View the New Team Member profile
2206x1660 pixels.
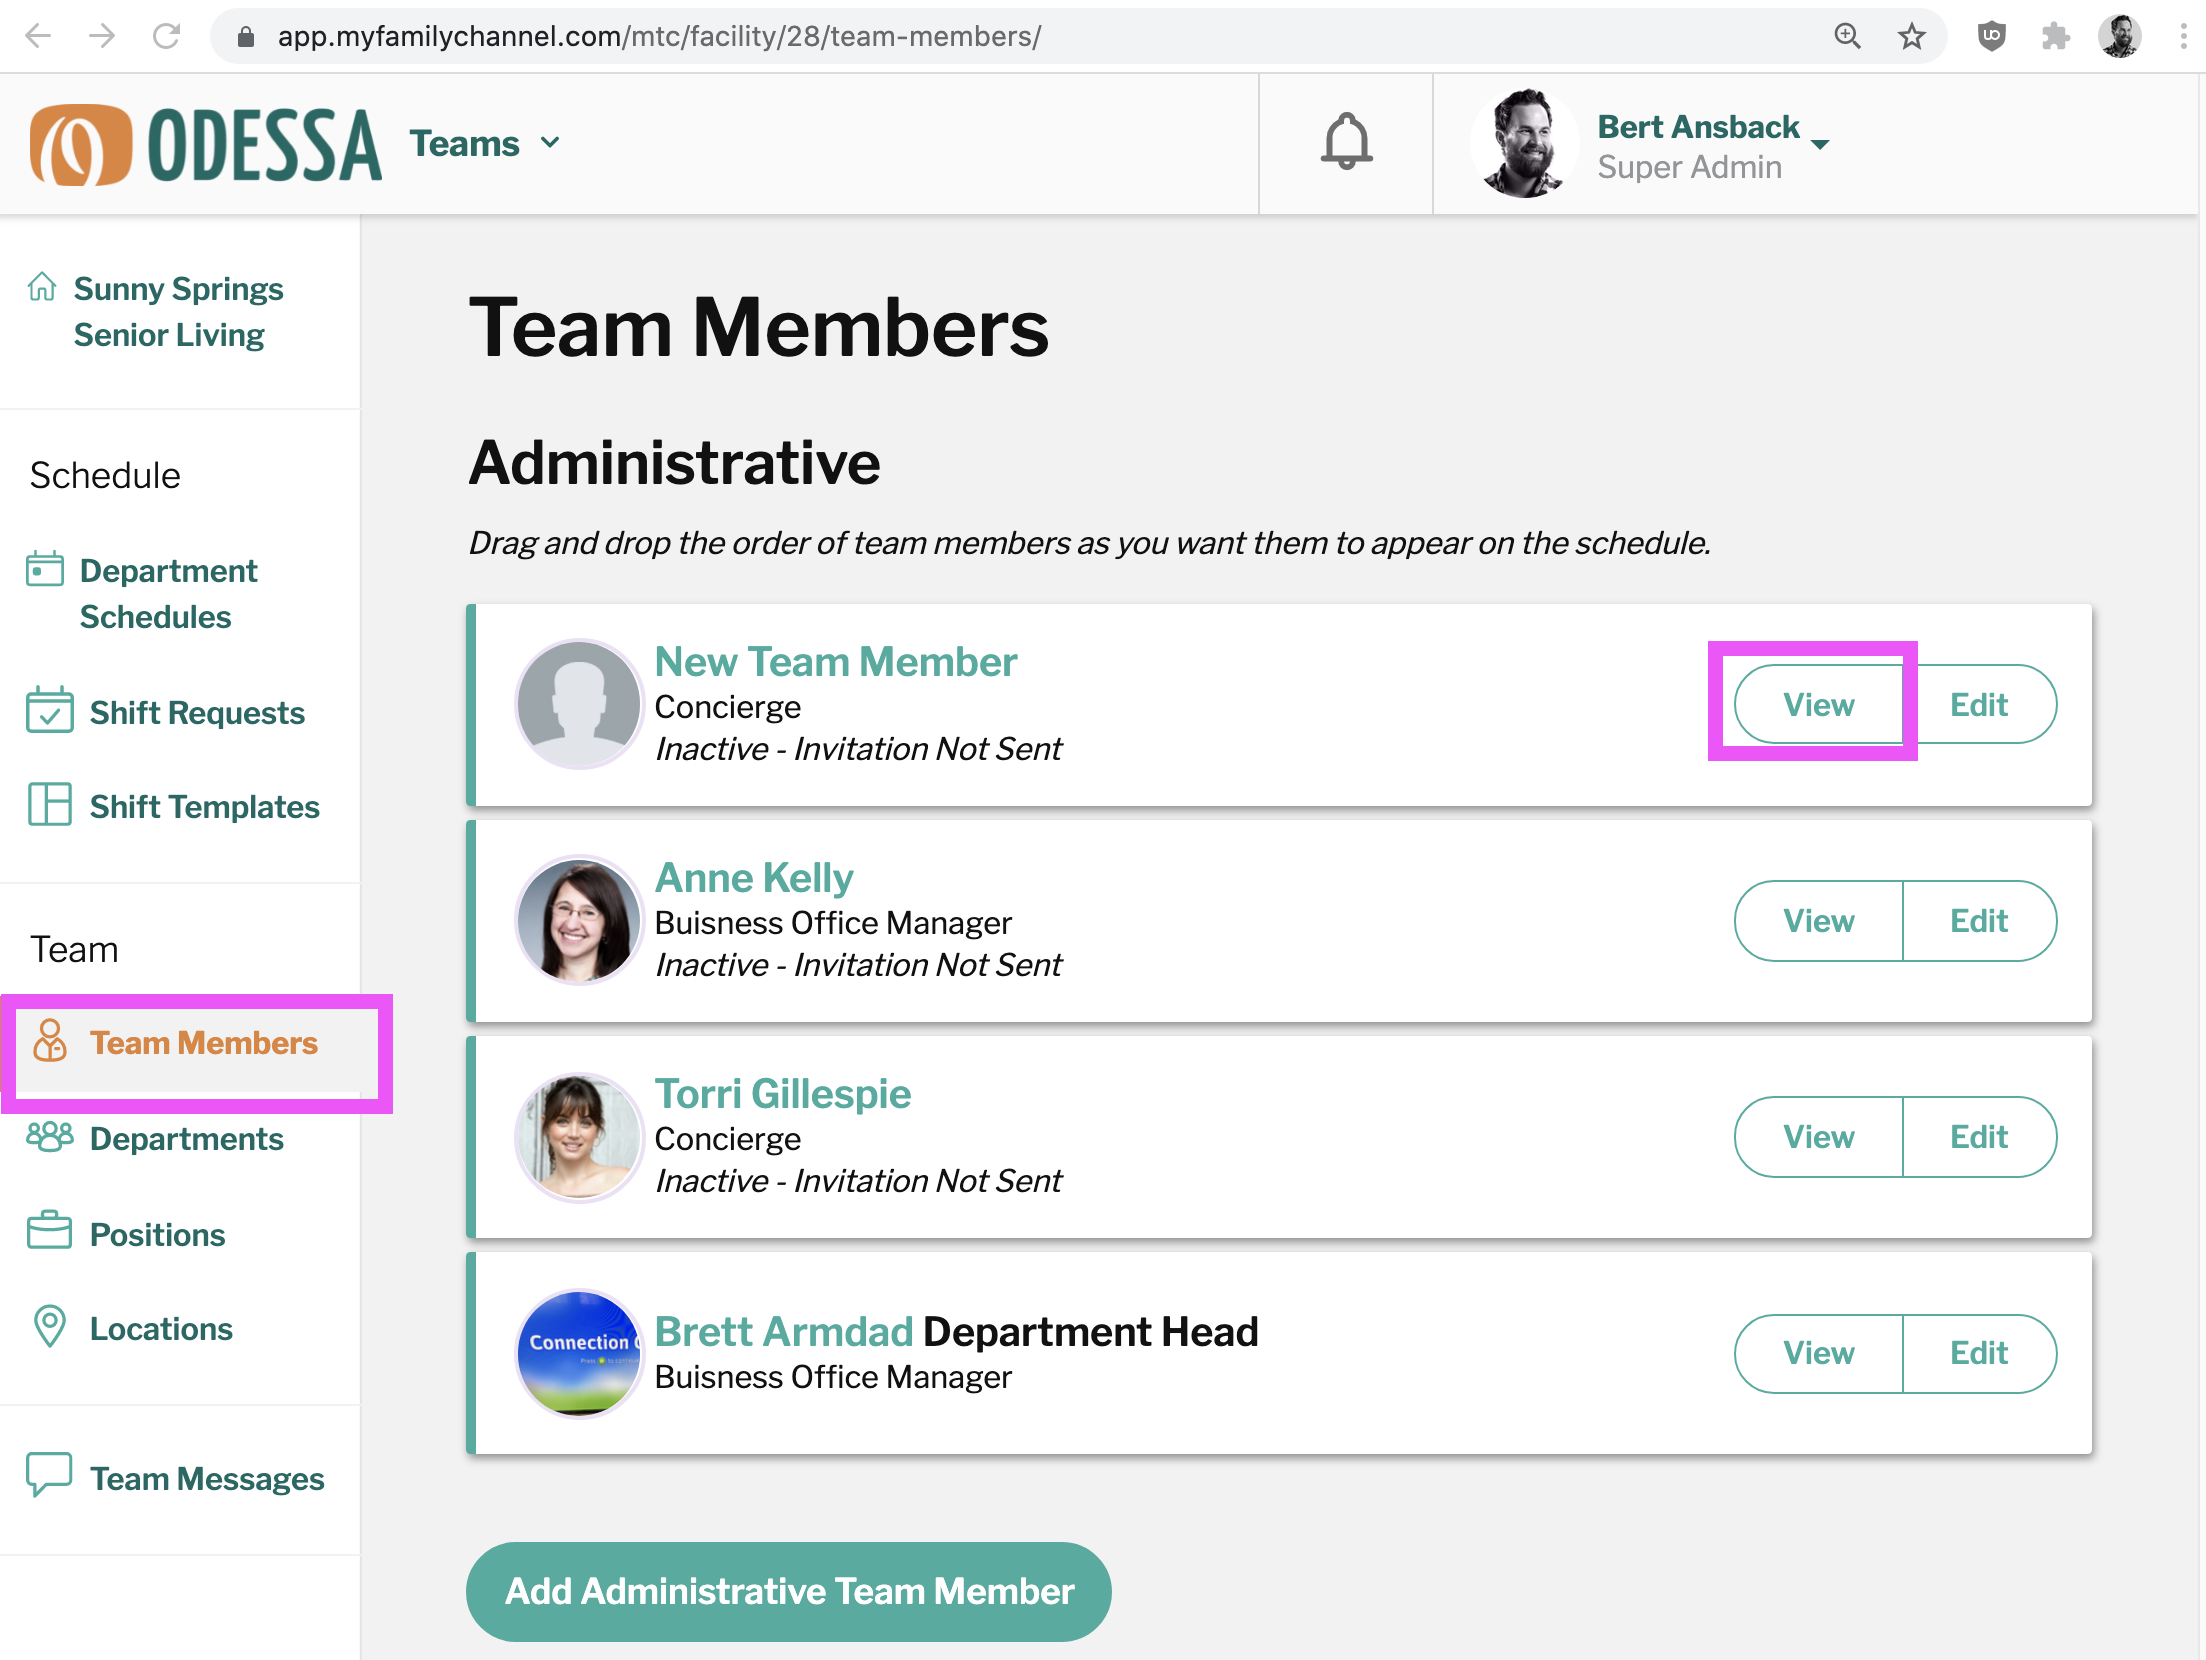[1818, 704]
